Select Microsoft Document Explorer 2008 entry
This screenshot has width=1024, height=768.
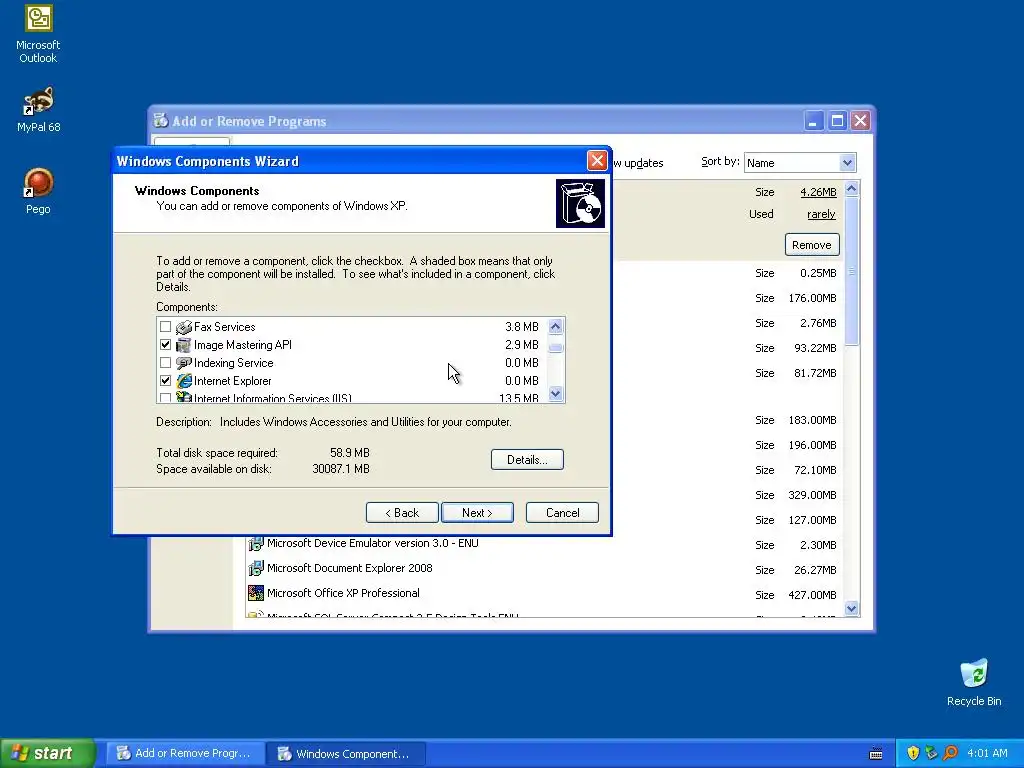(x=349, y=568)
